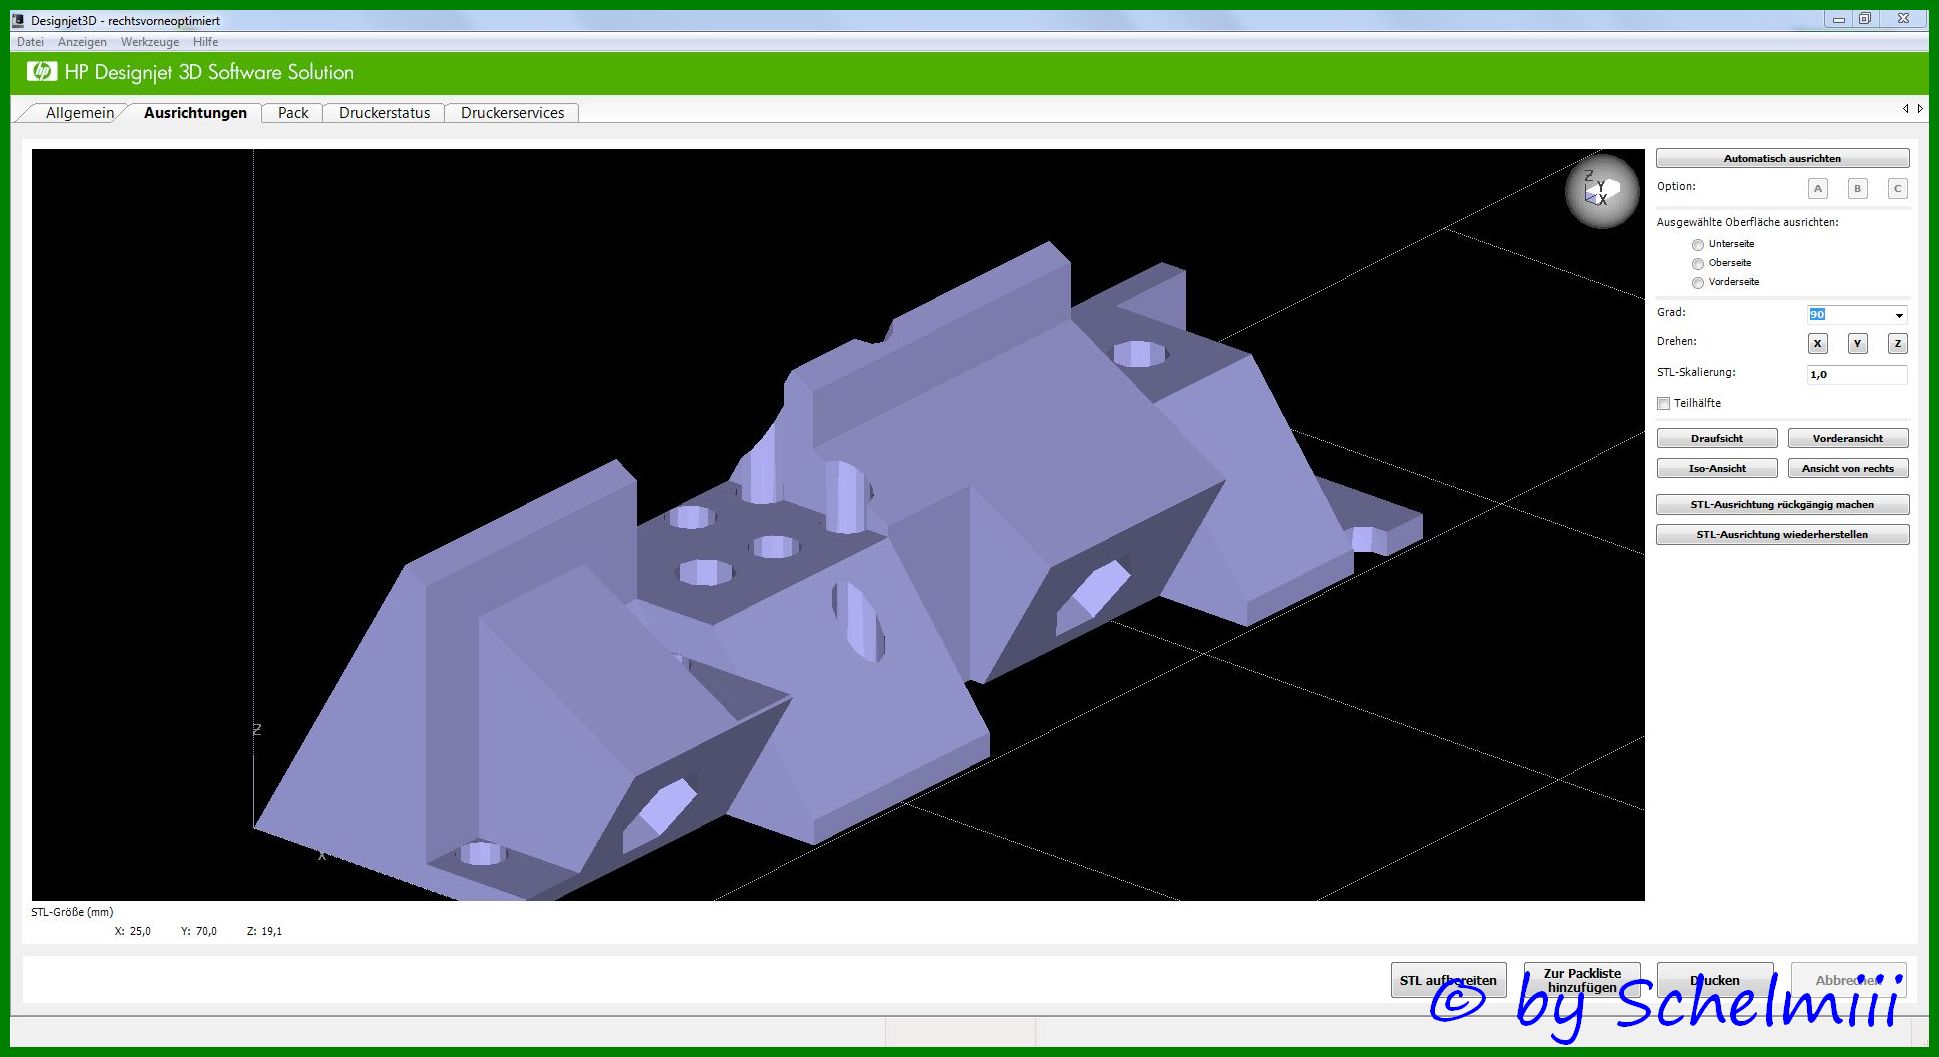Click the STL aufbereiten button
Screen dimensions: 1939x1057
tap(1448, 980)
